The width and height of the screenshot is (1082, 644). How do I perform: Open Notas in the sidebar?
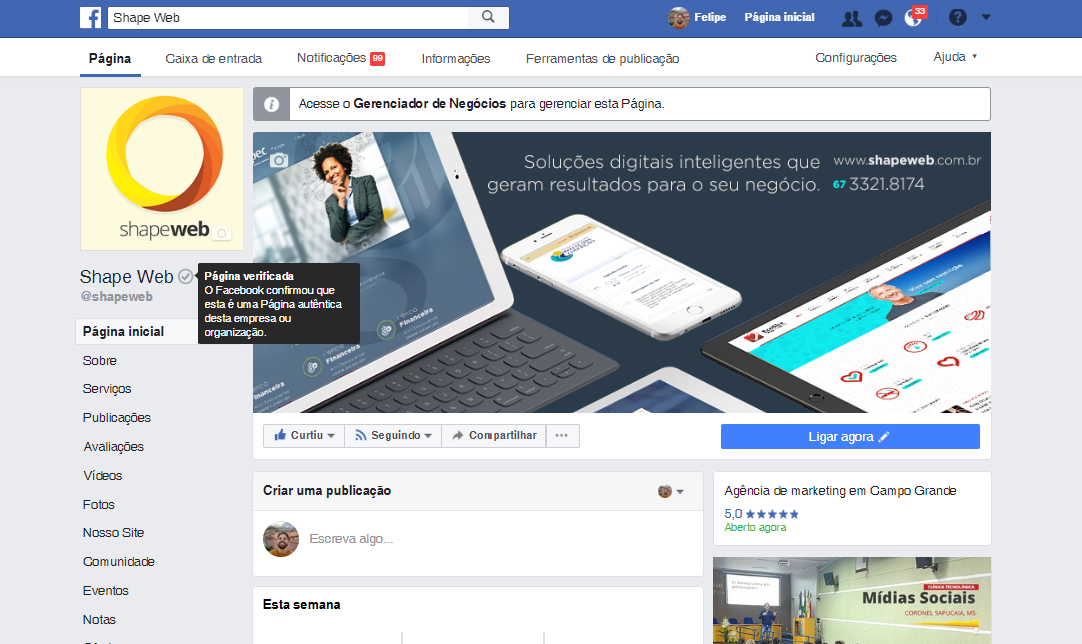99,620
